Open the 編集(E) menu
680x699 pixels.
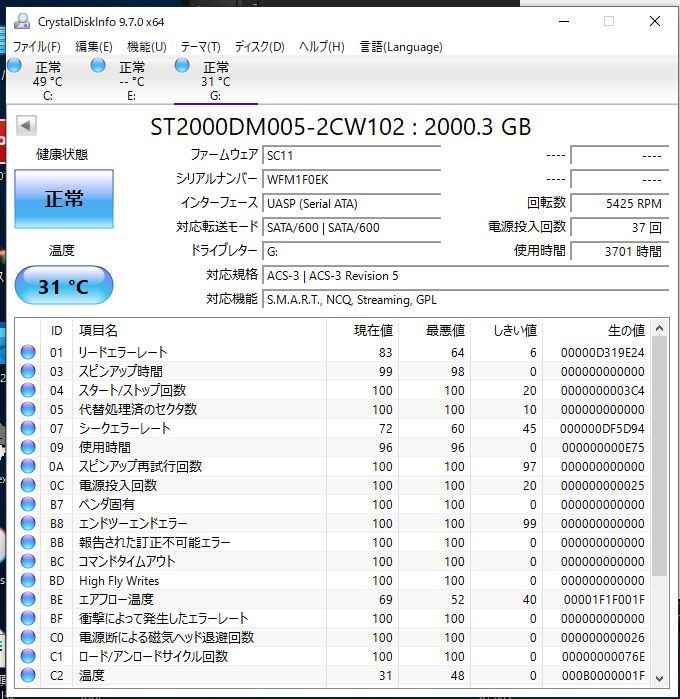coord(94,47)
